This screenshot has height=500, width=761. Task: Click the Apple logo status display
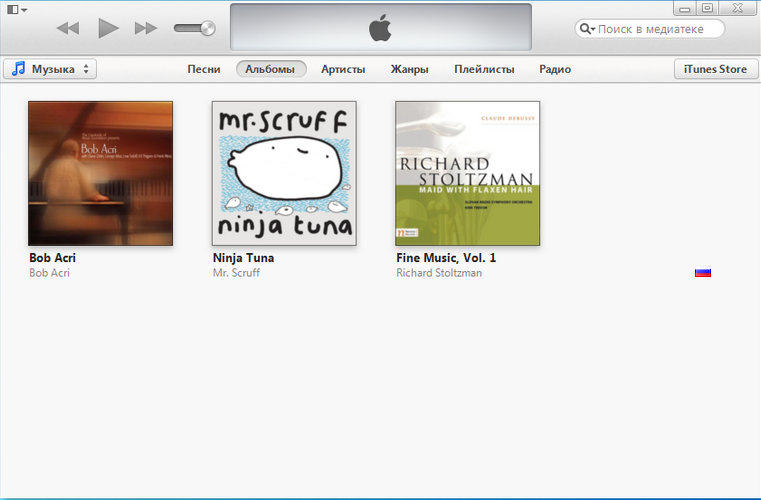tap(380, 27)
